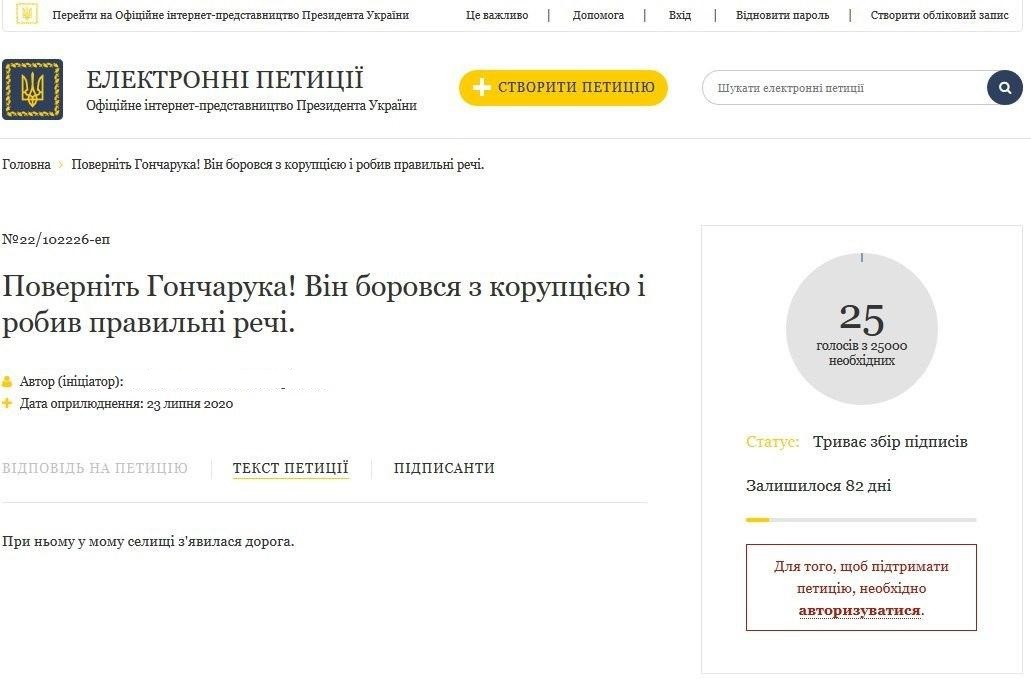Click the yellow plus icon on Створити петицію
This screenshot has height=679, width=1031.
(481, 87)
